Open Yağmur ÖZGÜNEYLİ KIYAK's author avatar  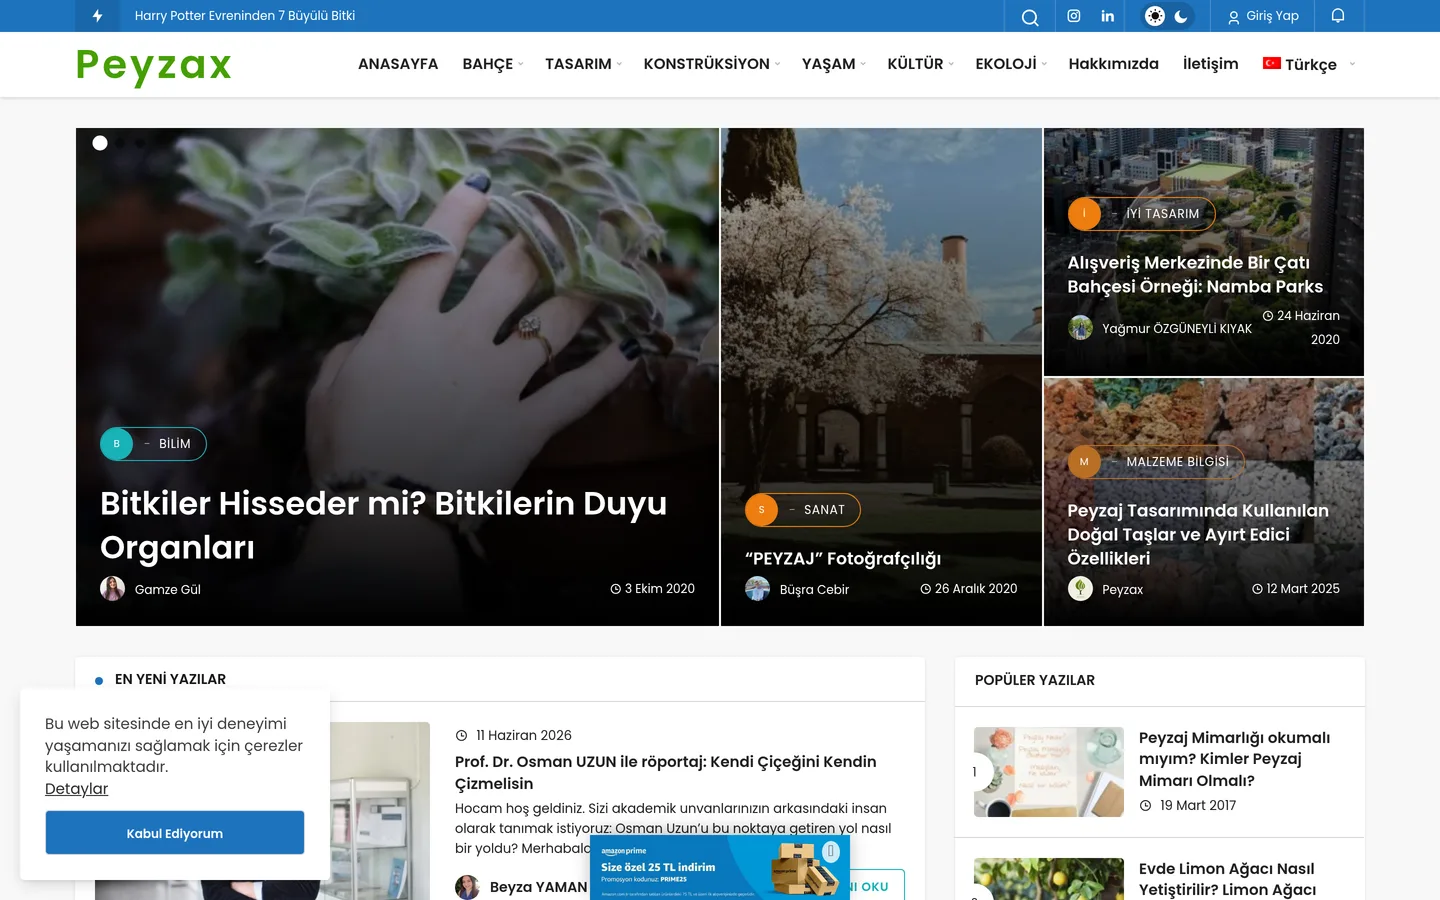(x=1080, y=328)
